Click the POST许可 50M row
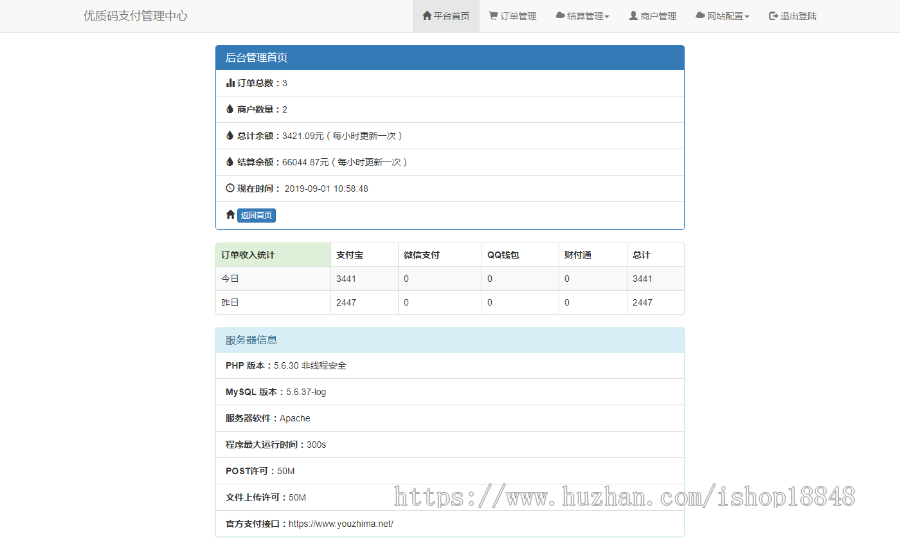 [x=450, y=471]
